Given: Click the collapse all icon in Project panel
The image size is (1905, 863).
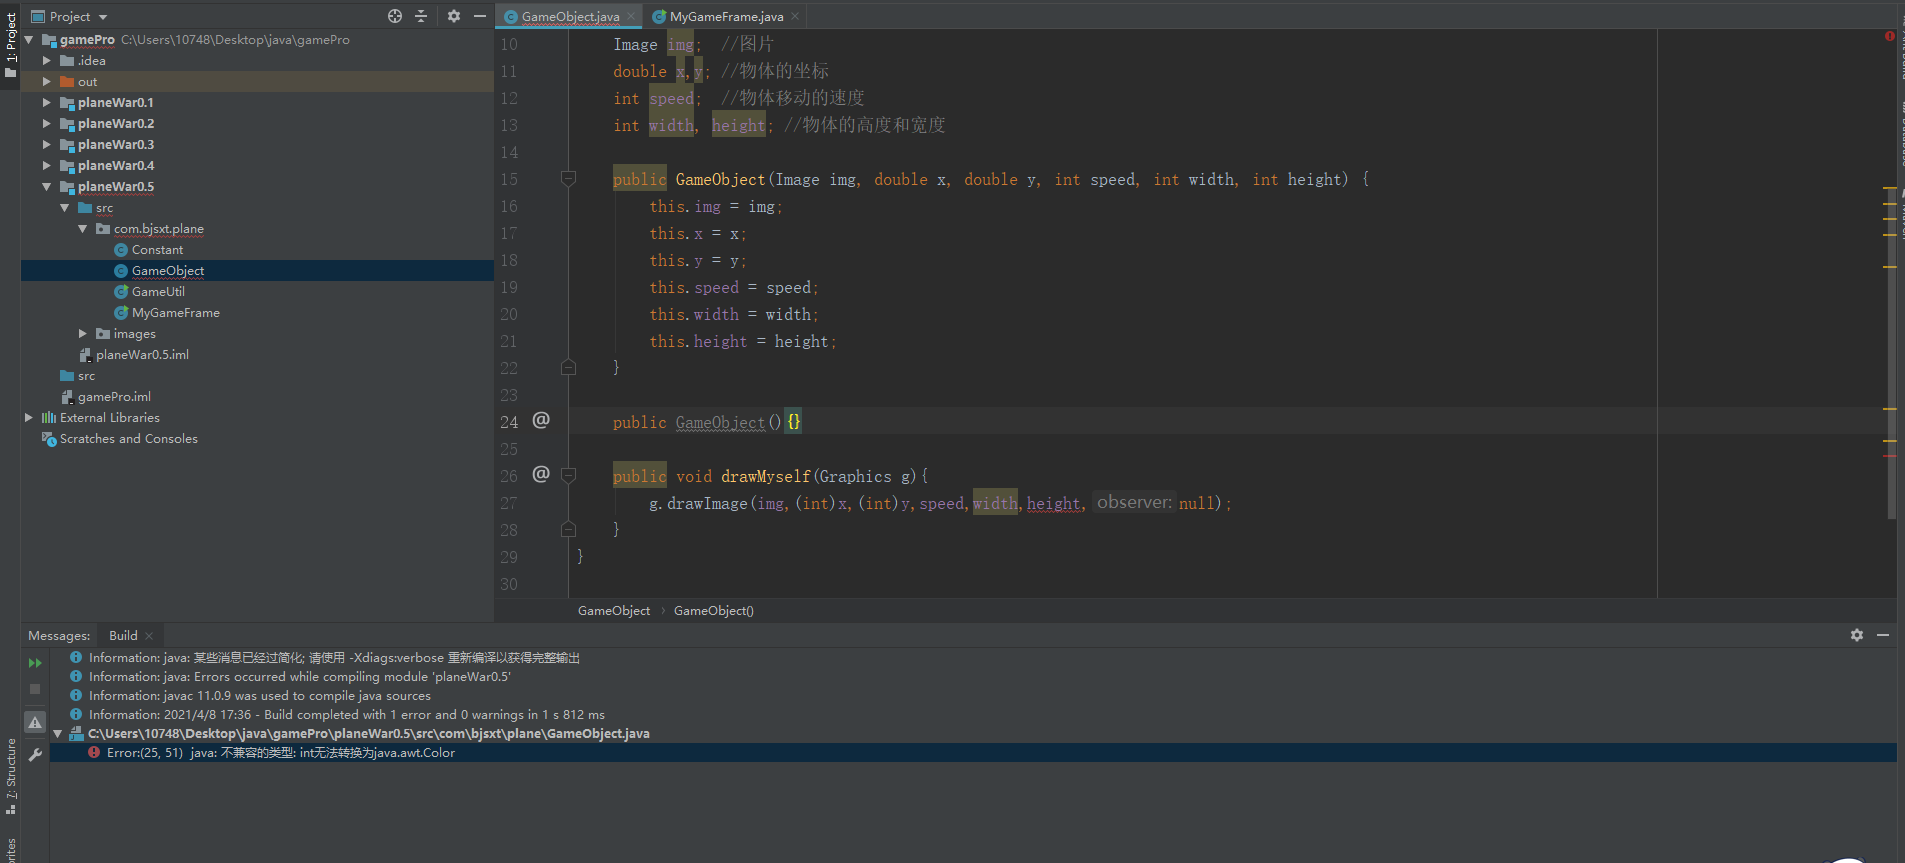Looking at the screenshot, I should point(421,16).
